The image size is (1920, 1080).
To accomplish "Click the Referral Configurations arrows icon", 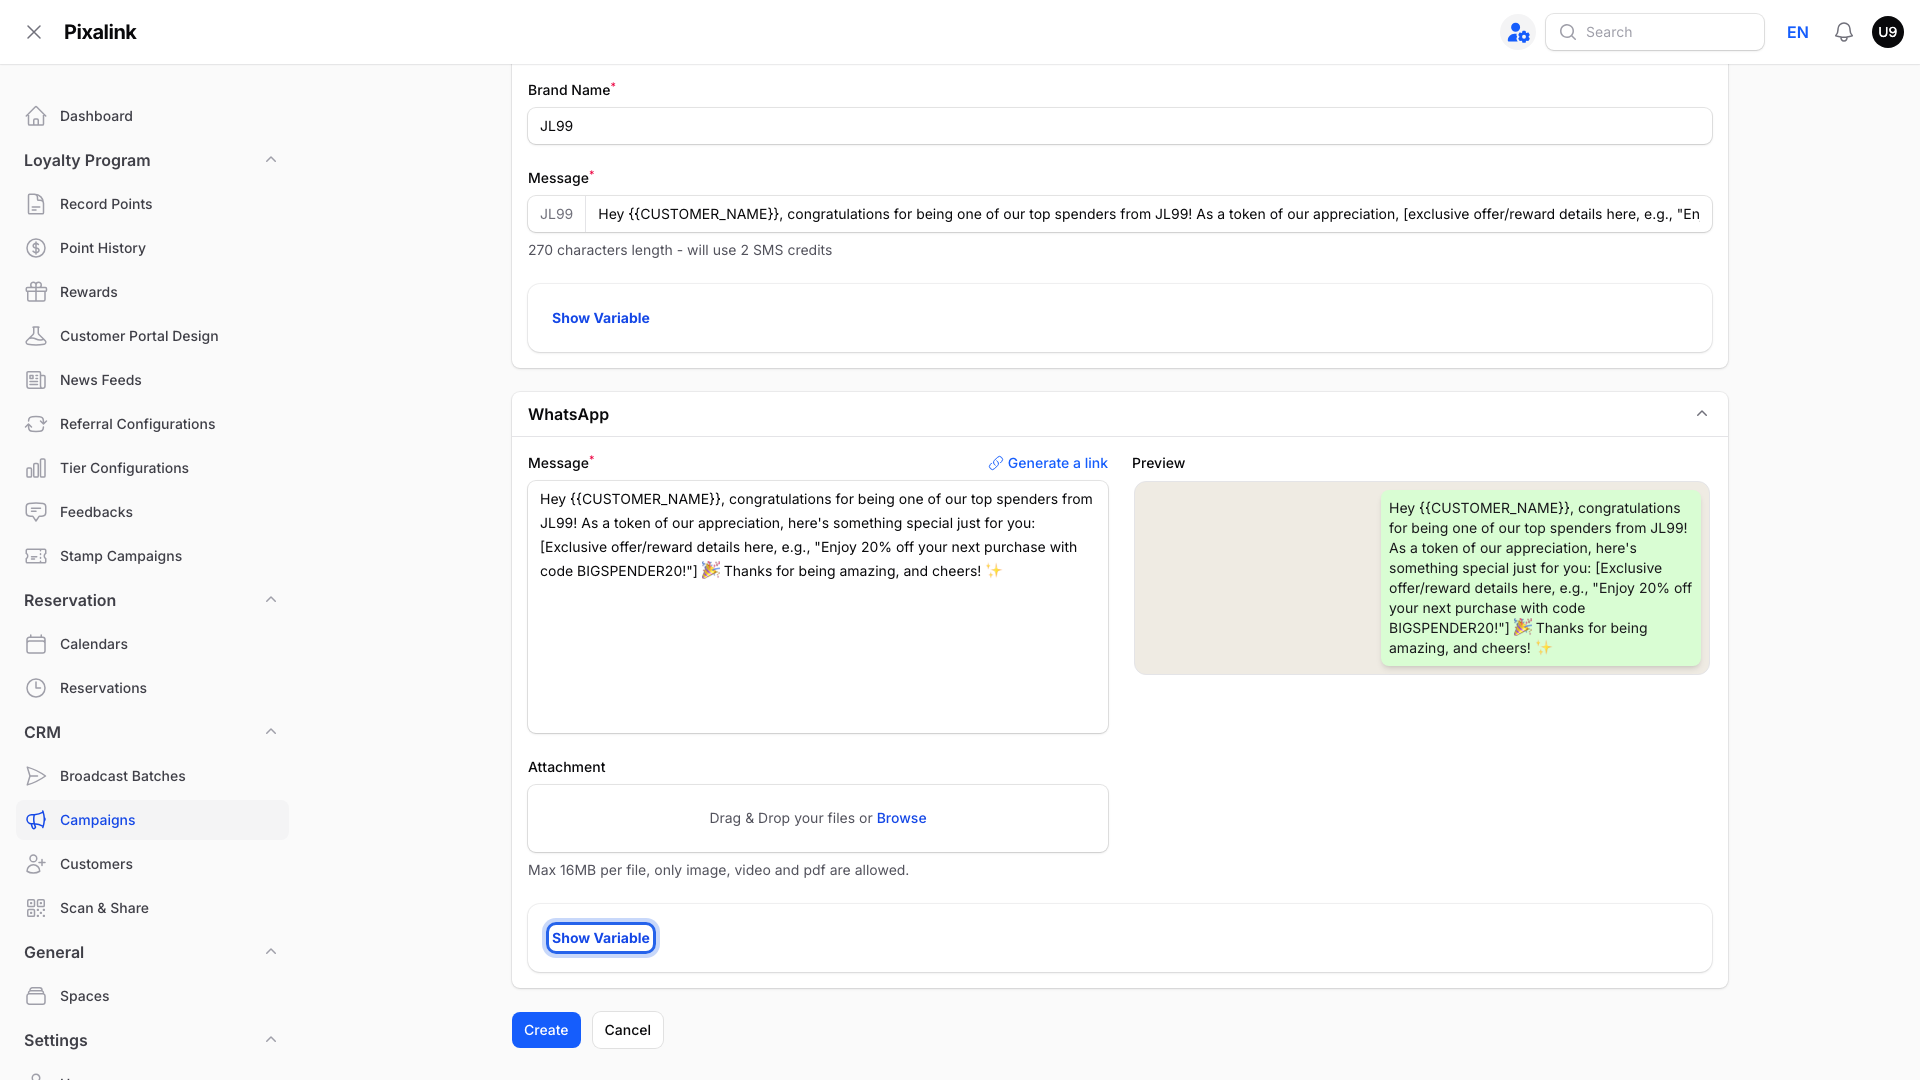I will 36,424.
